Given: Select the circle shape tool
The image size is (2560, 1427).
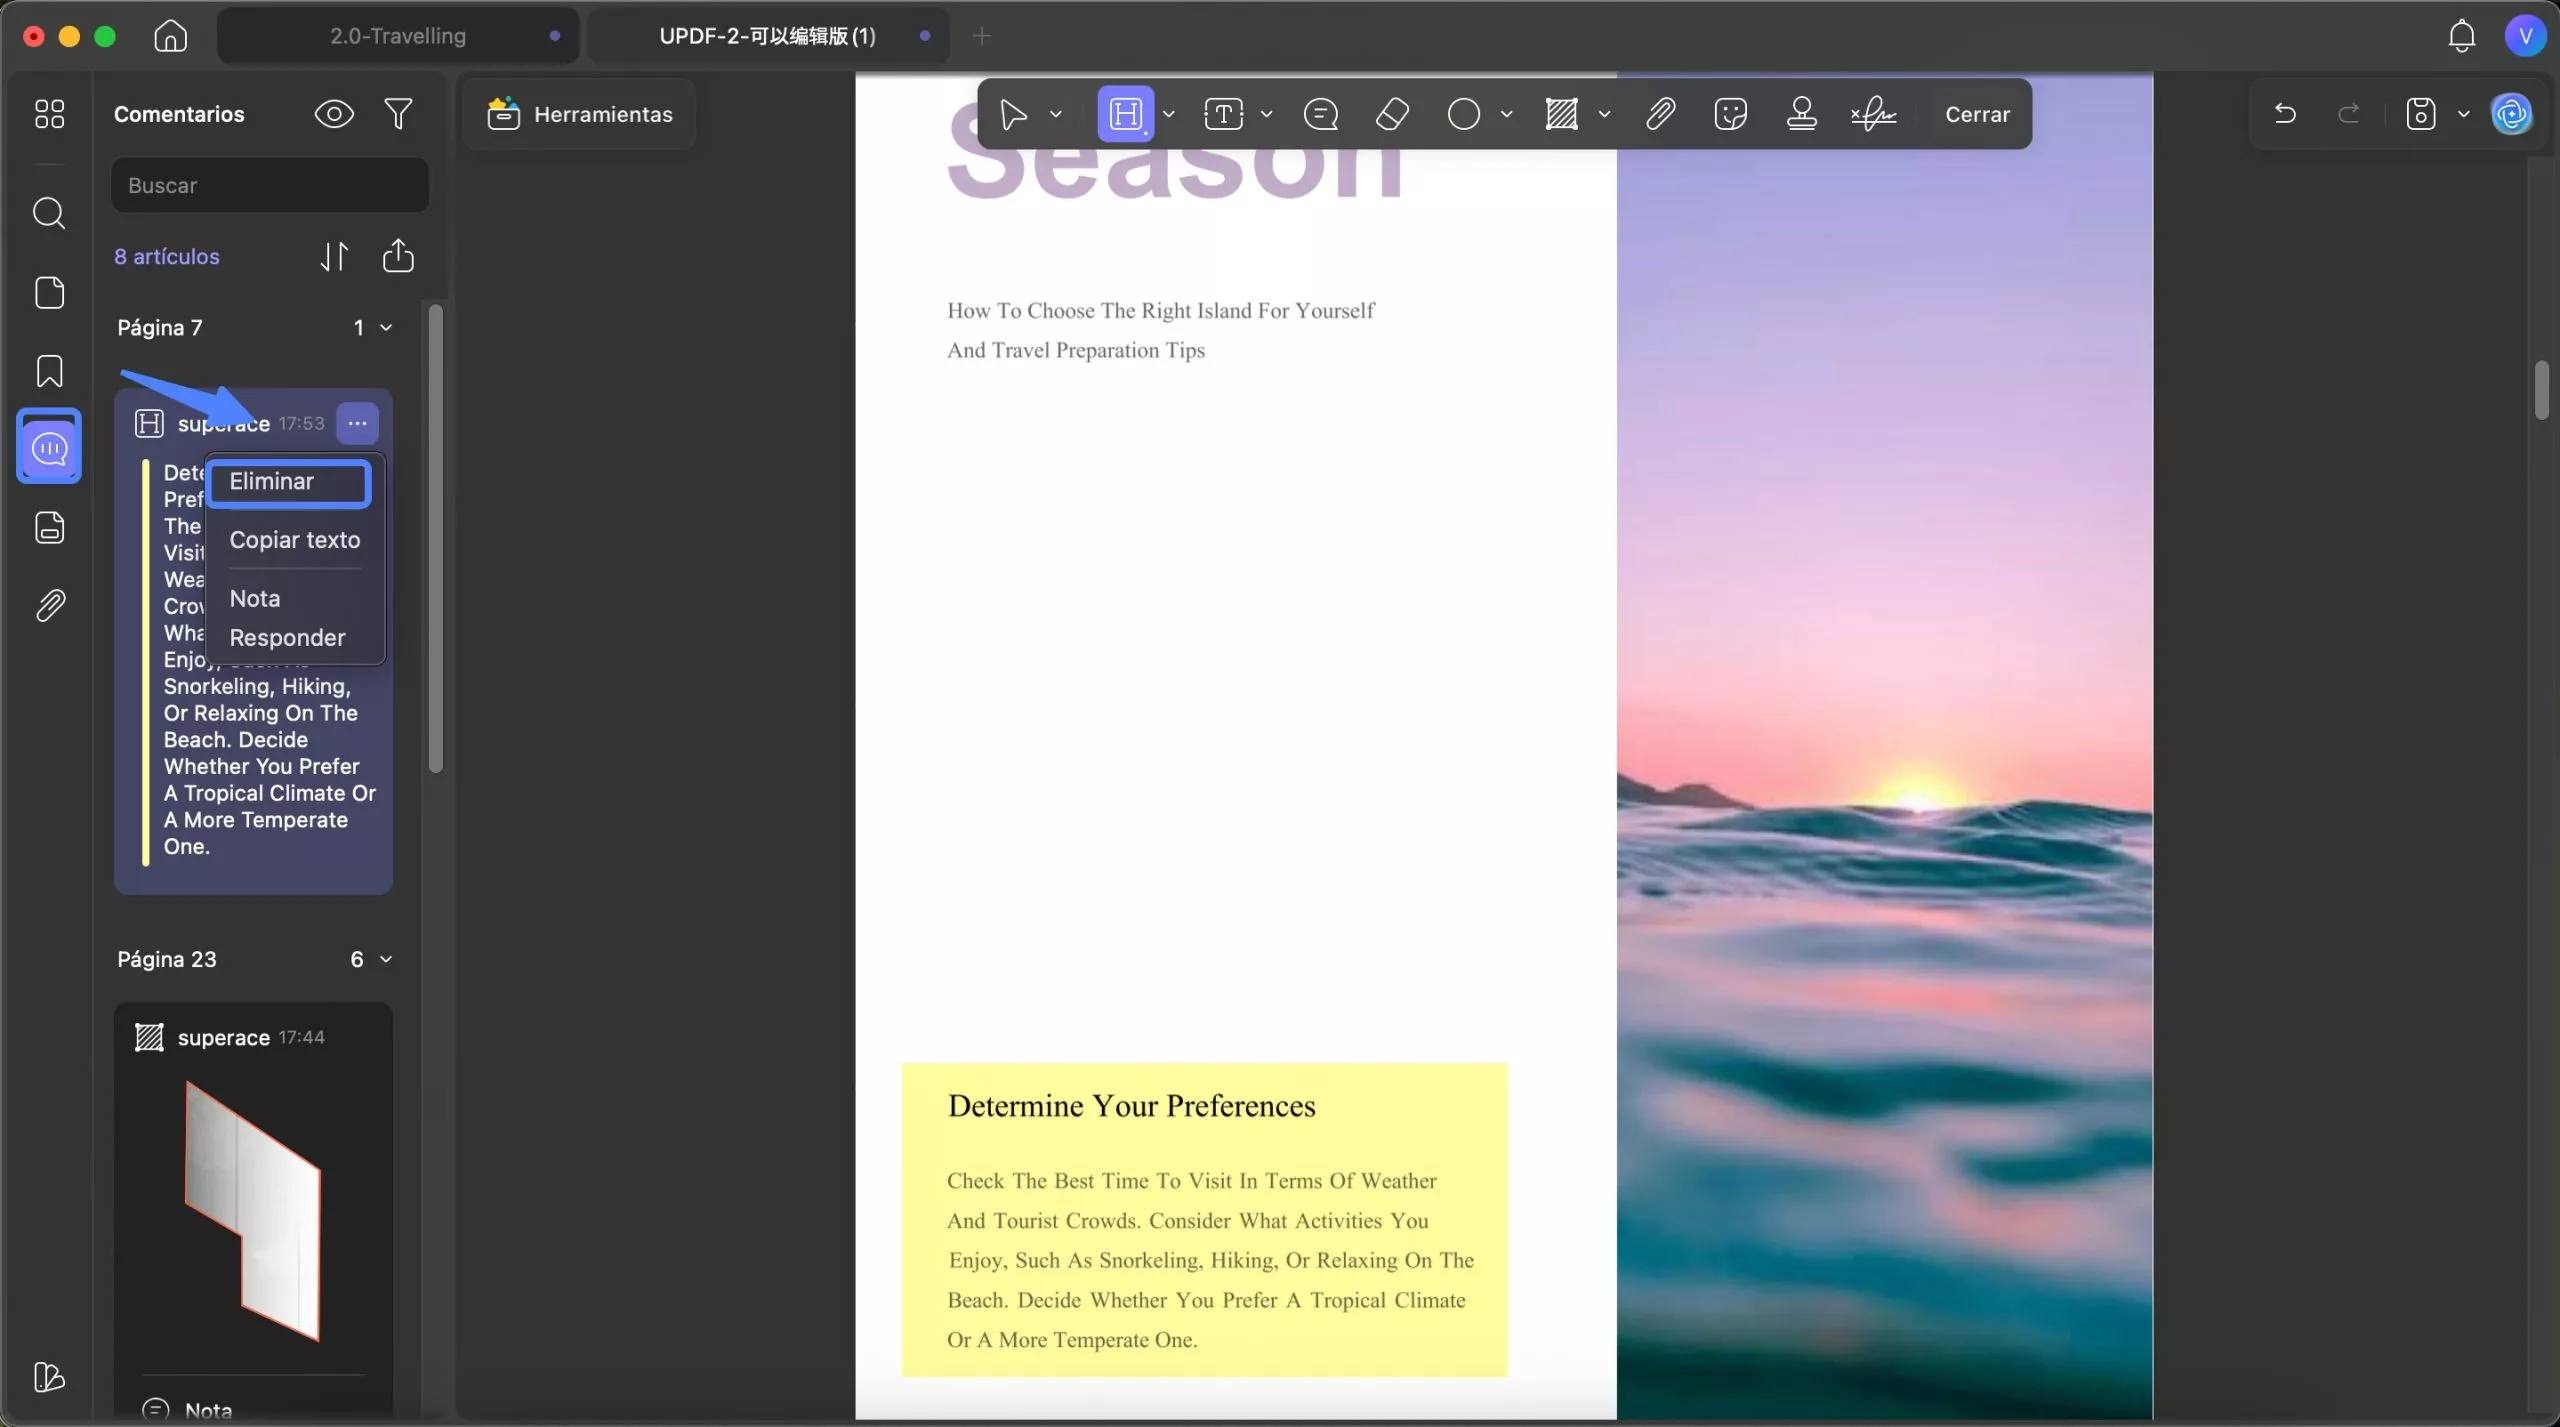Looking at the screenshot, I should click(1464, 114).
